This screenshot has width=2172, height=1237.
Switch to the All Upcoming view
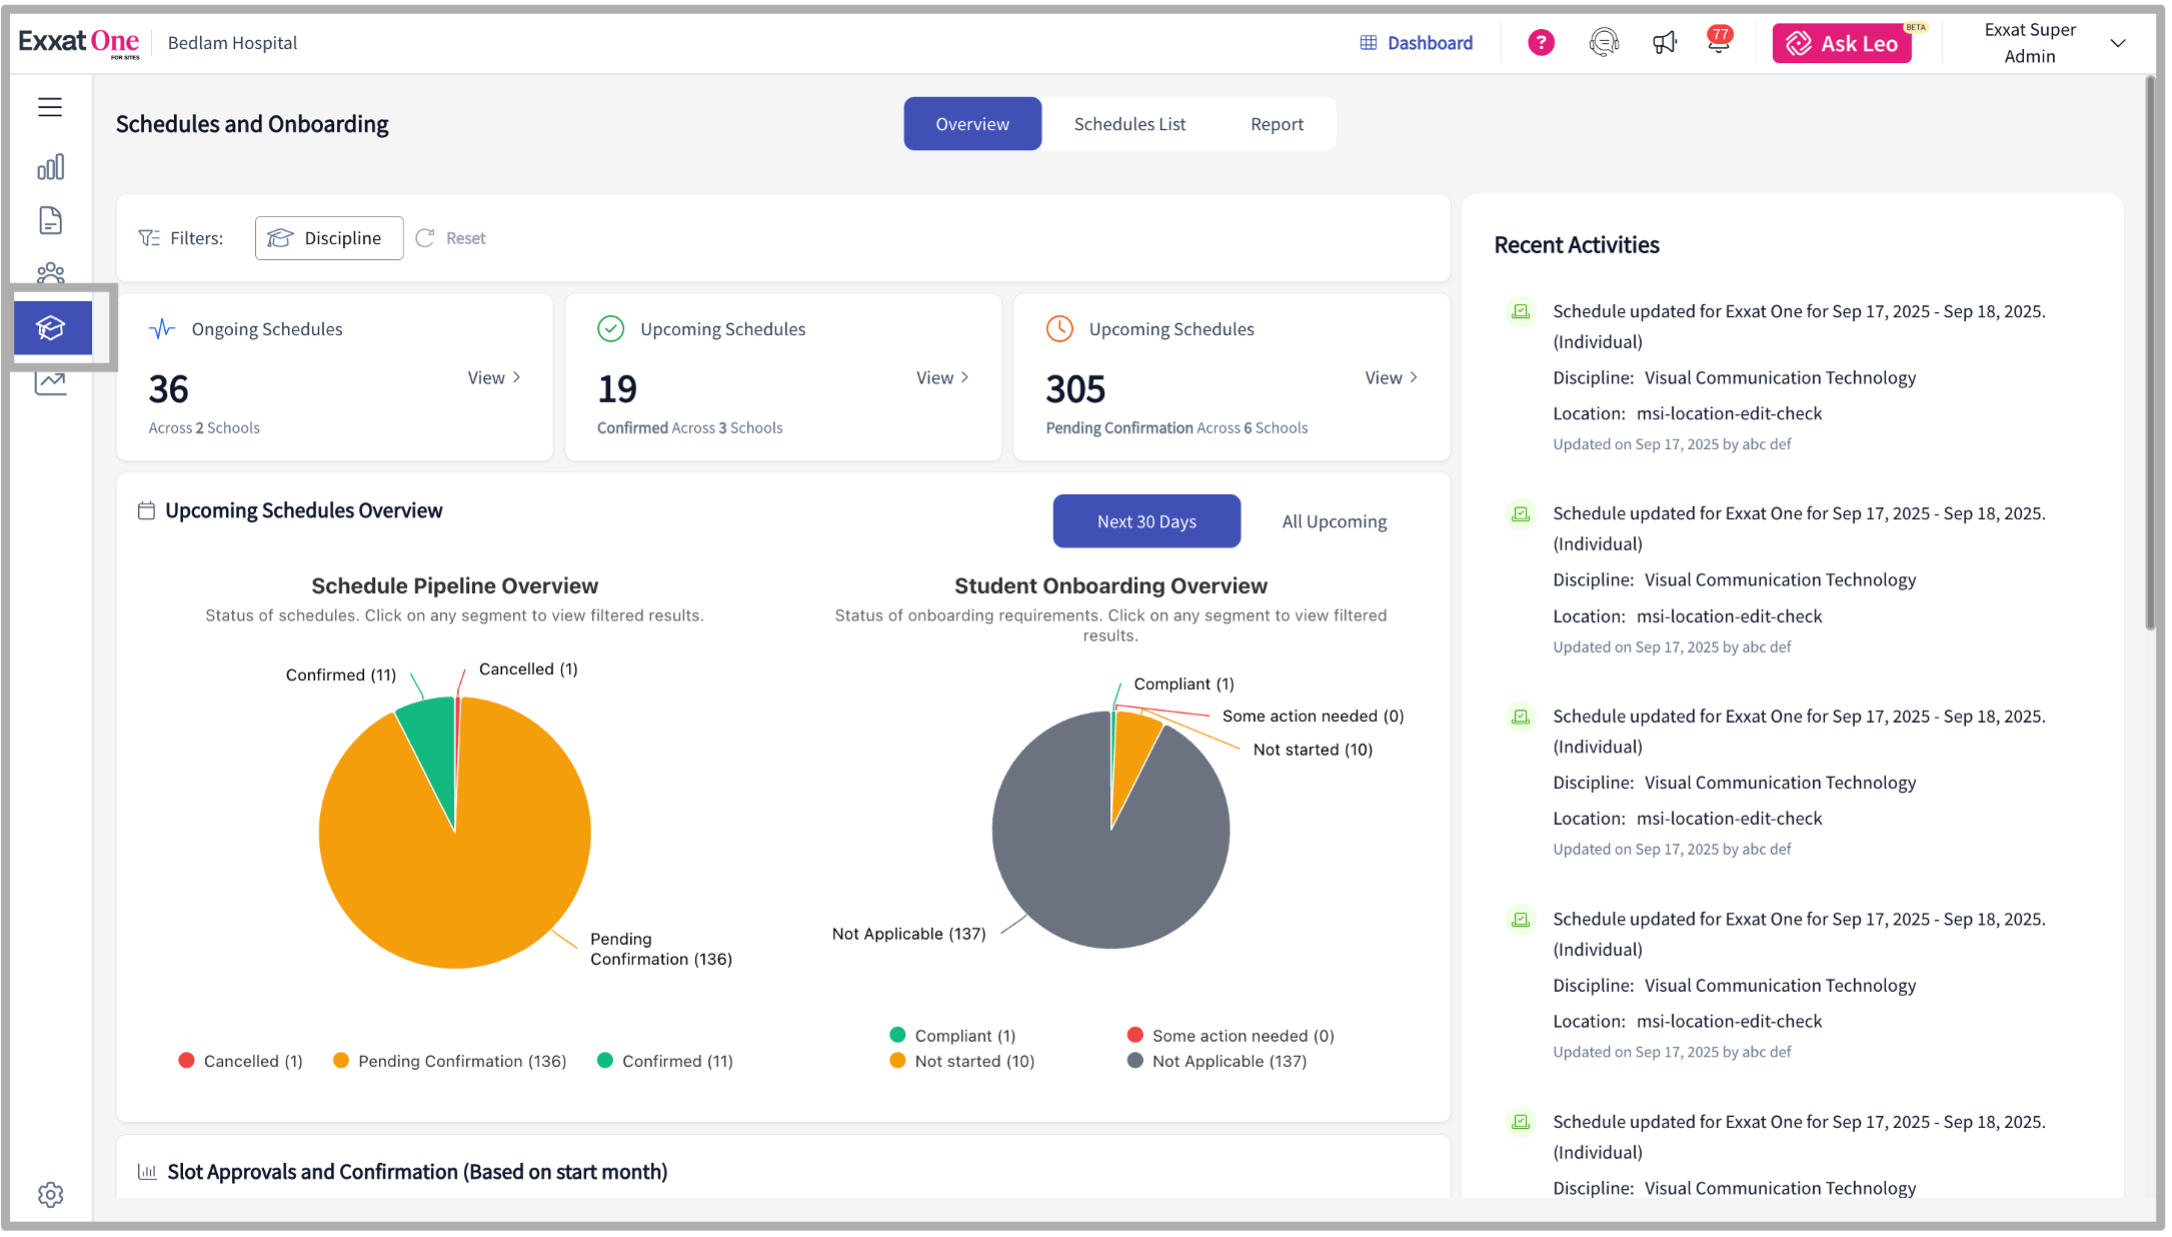(1333, 521)
